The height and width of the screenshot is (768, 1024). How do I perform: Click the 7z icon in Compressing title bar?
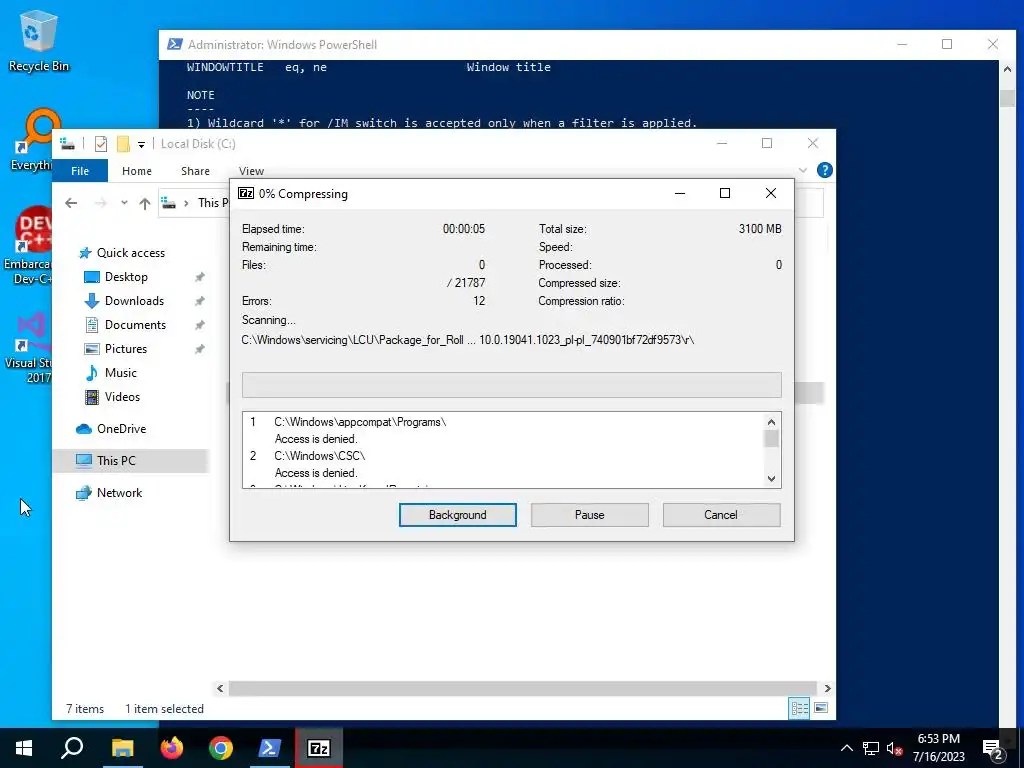tap(246, 193)
